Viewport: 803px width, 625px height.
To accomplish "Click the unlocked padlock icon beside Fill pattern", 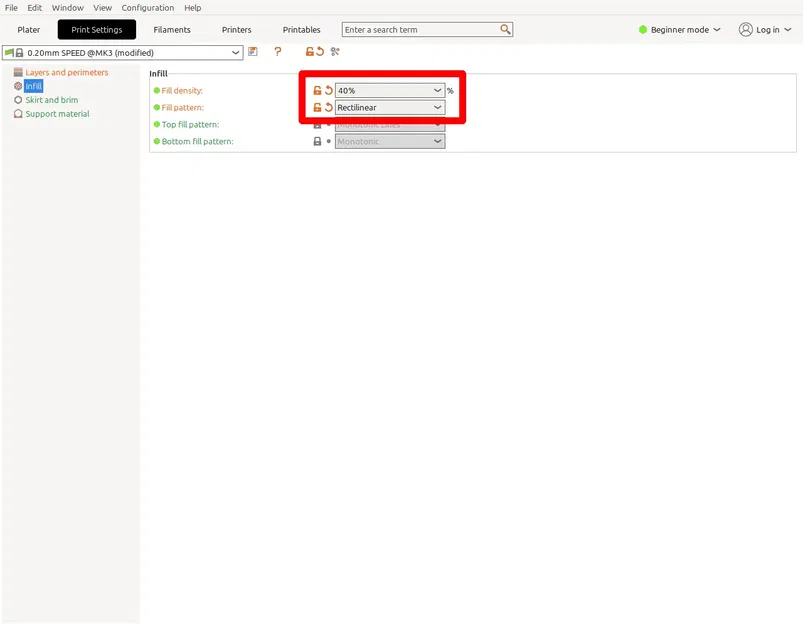I will point(318,107).
